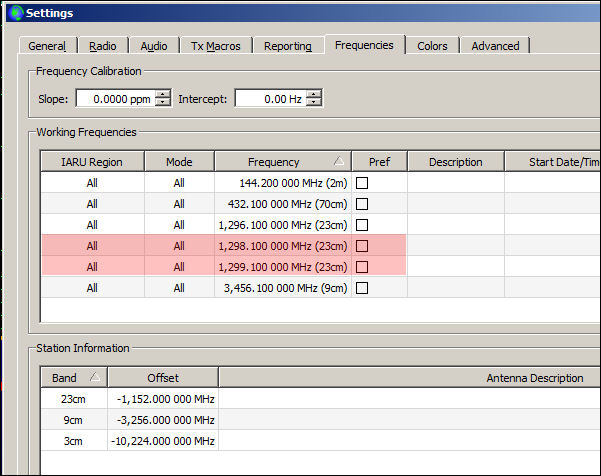This screenshot has height=476, width=601.
Task: Open the Radio tab
Action: 103,46
